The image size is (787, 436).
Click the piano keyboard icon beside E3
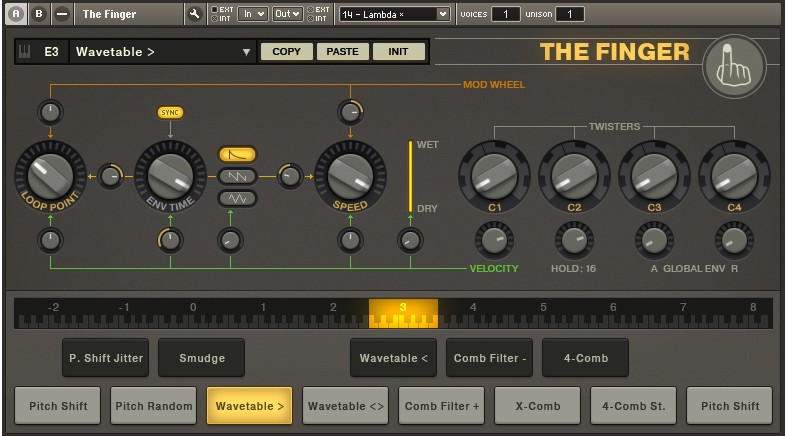pos(27,52)
